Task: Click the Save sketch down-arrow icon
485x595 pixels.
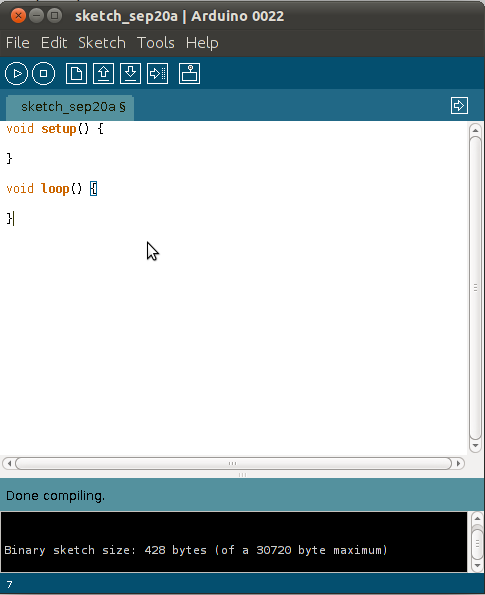Action: pos(131,73)
